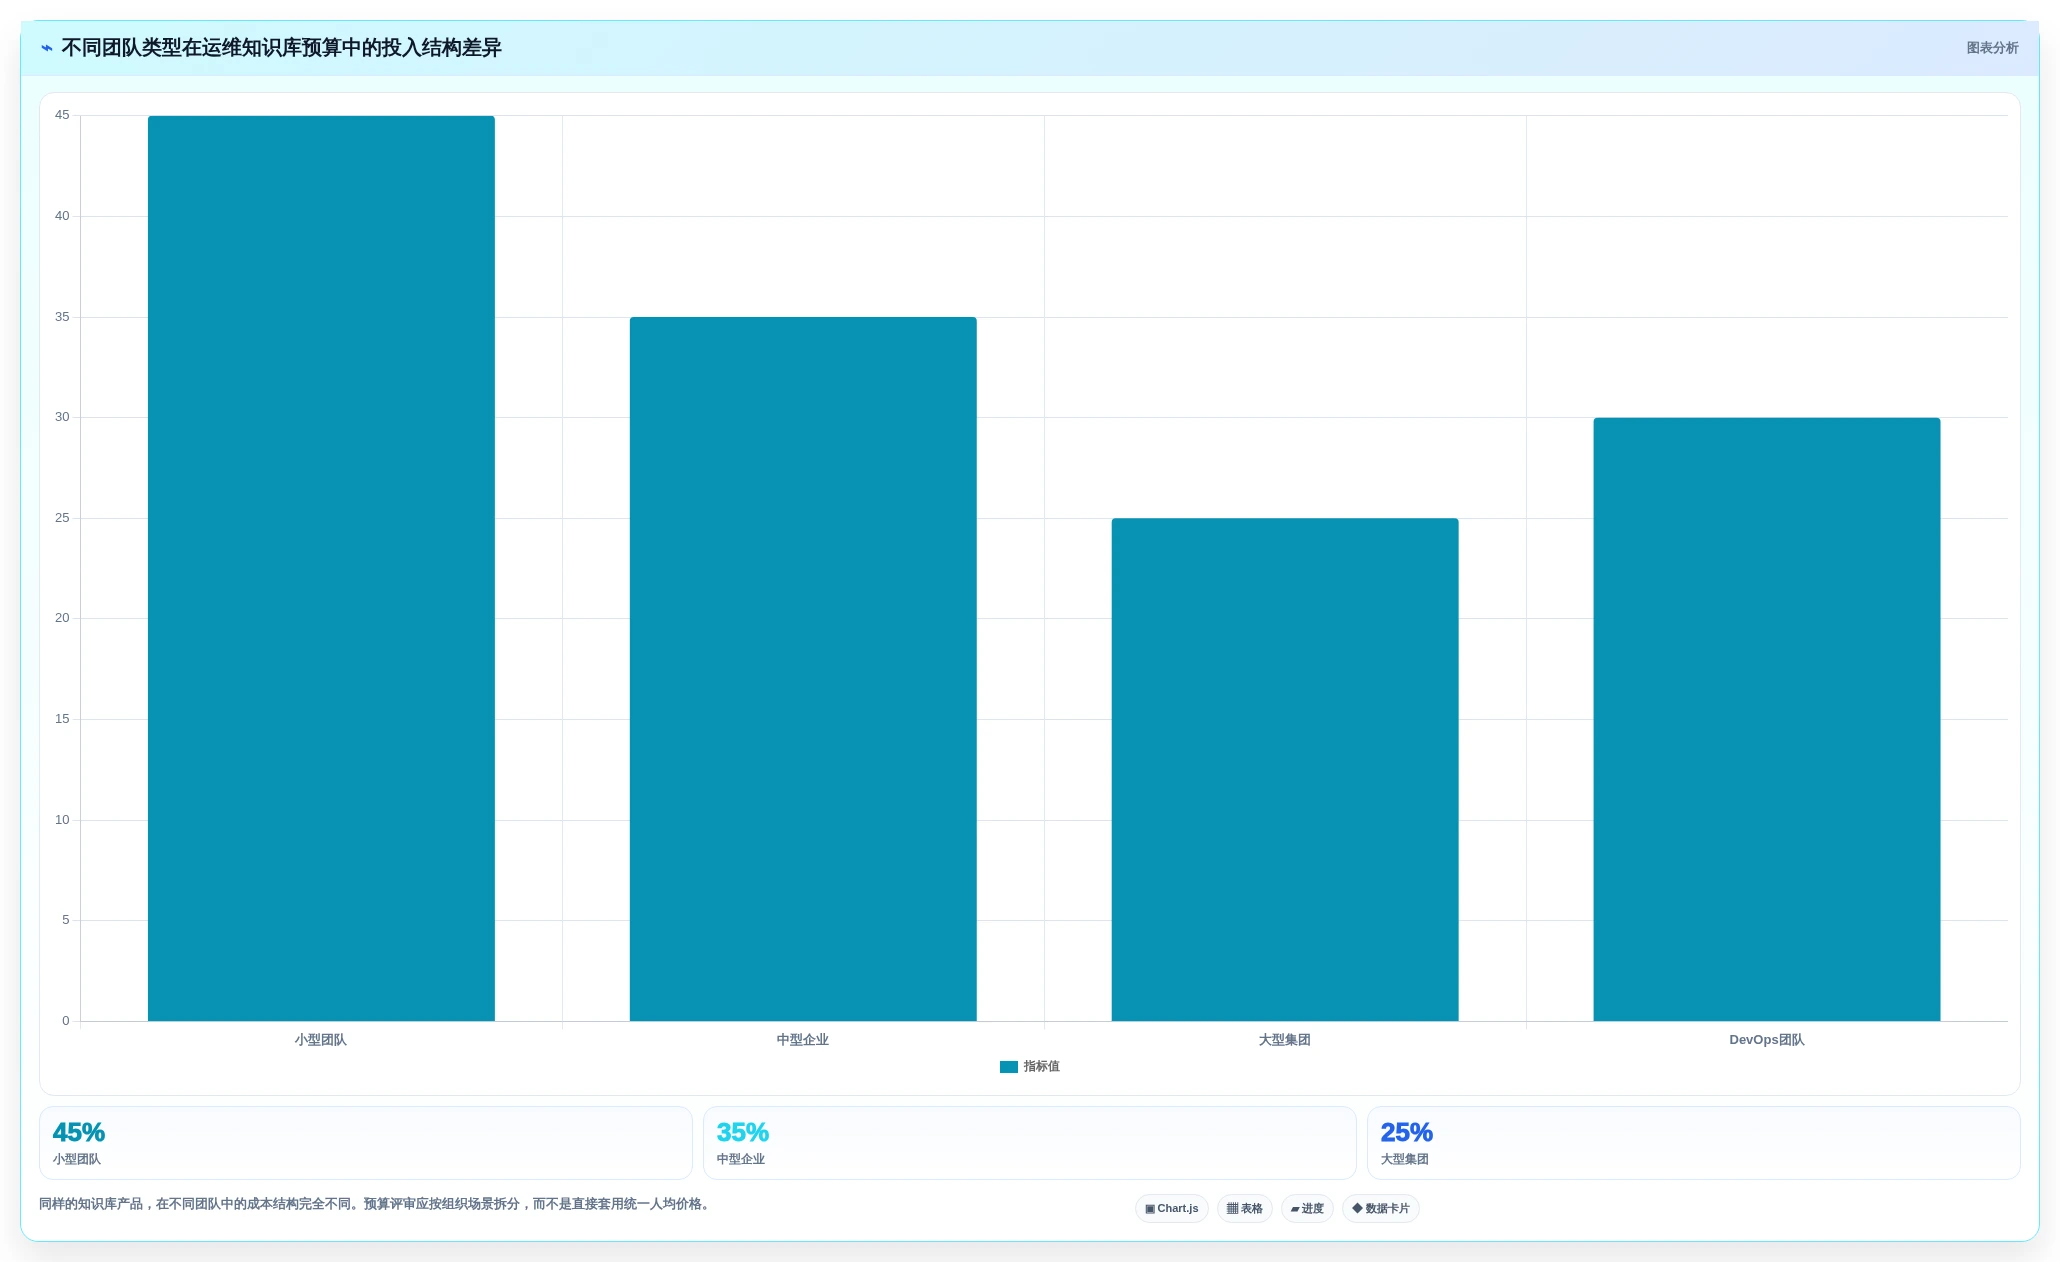Screen dimensions: 2060x1262
Task: Click the y-axis tick label 10
Action: pos(62,820)
